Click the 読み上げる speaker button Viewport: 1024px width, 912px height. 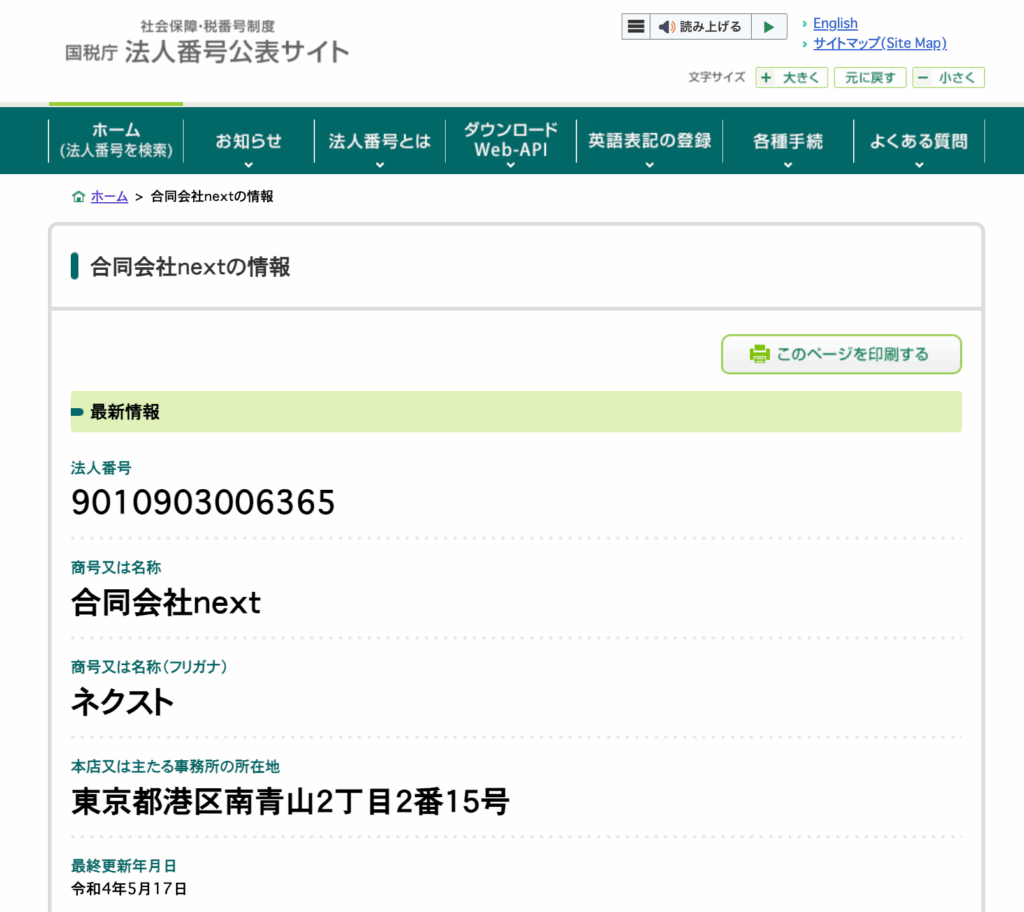[x=700, y=27]
